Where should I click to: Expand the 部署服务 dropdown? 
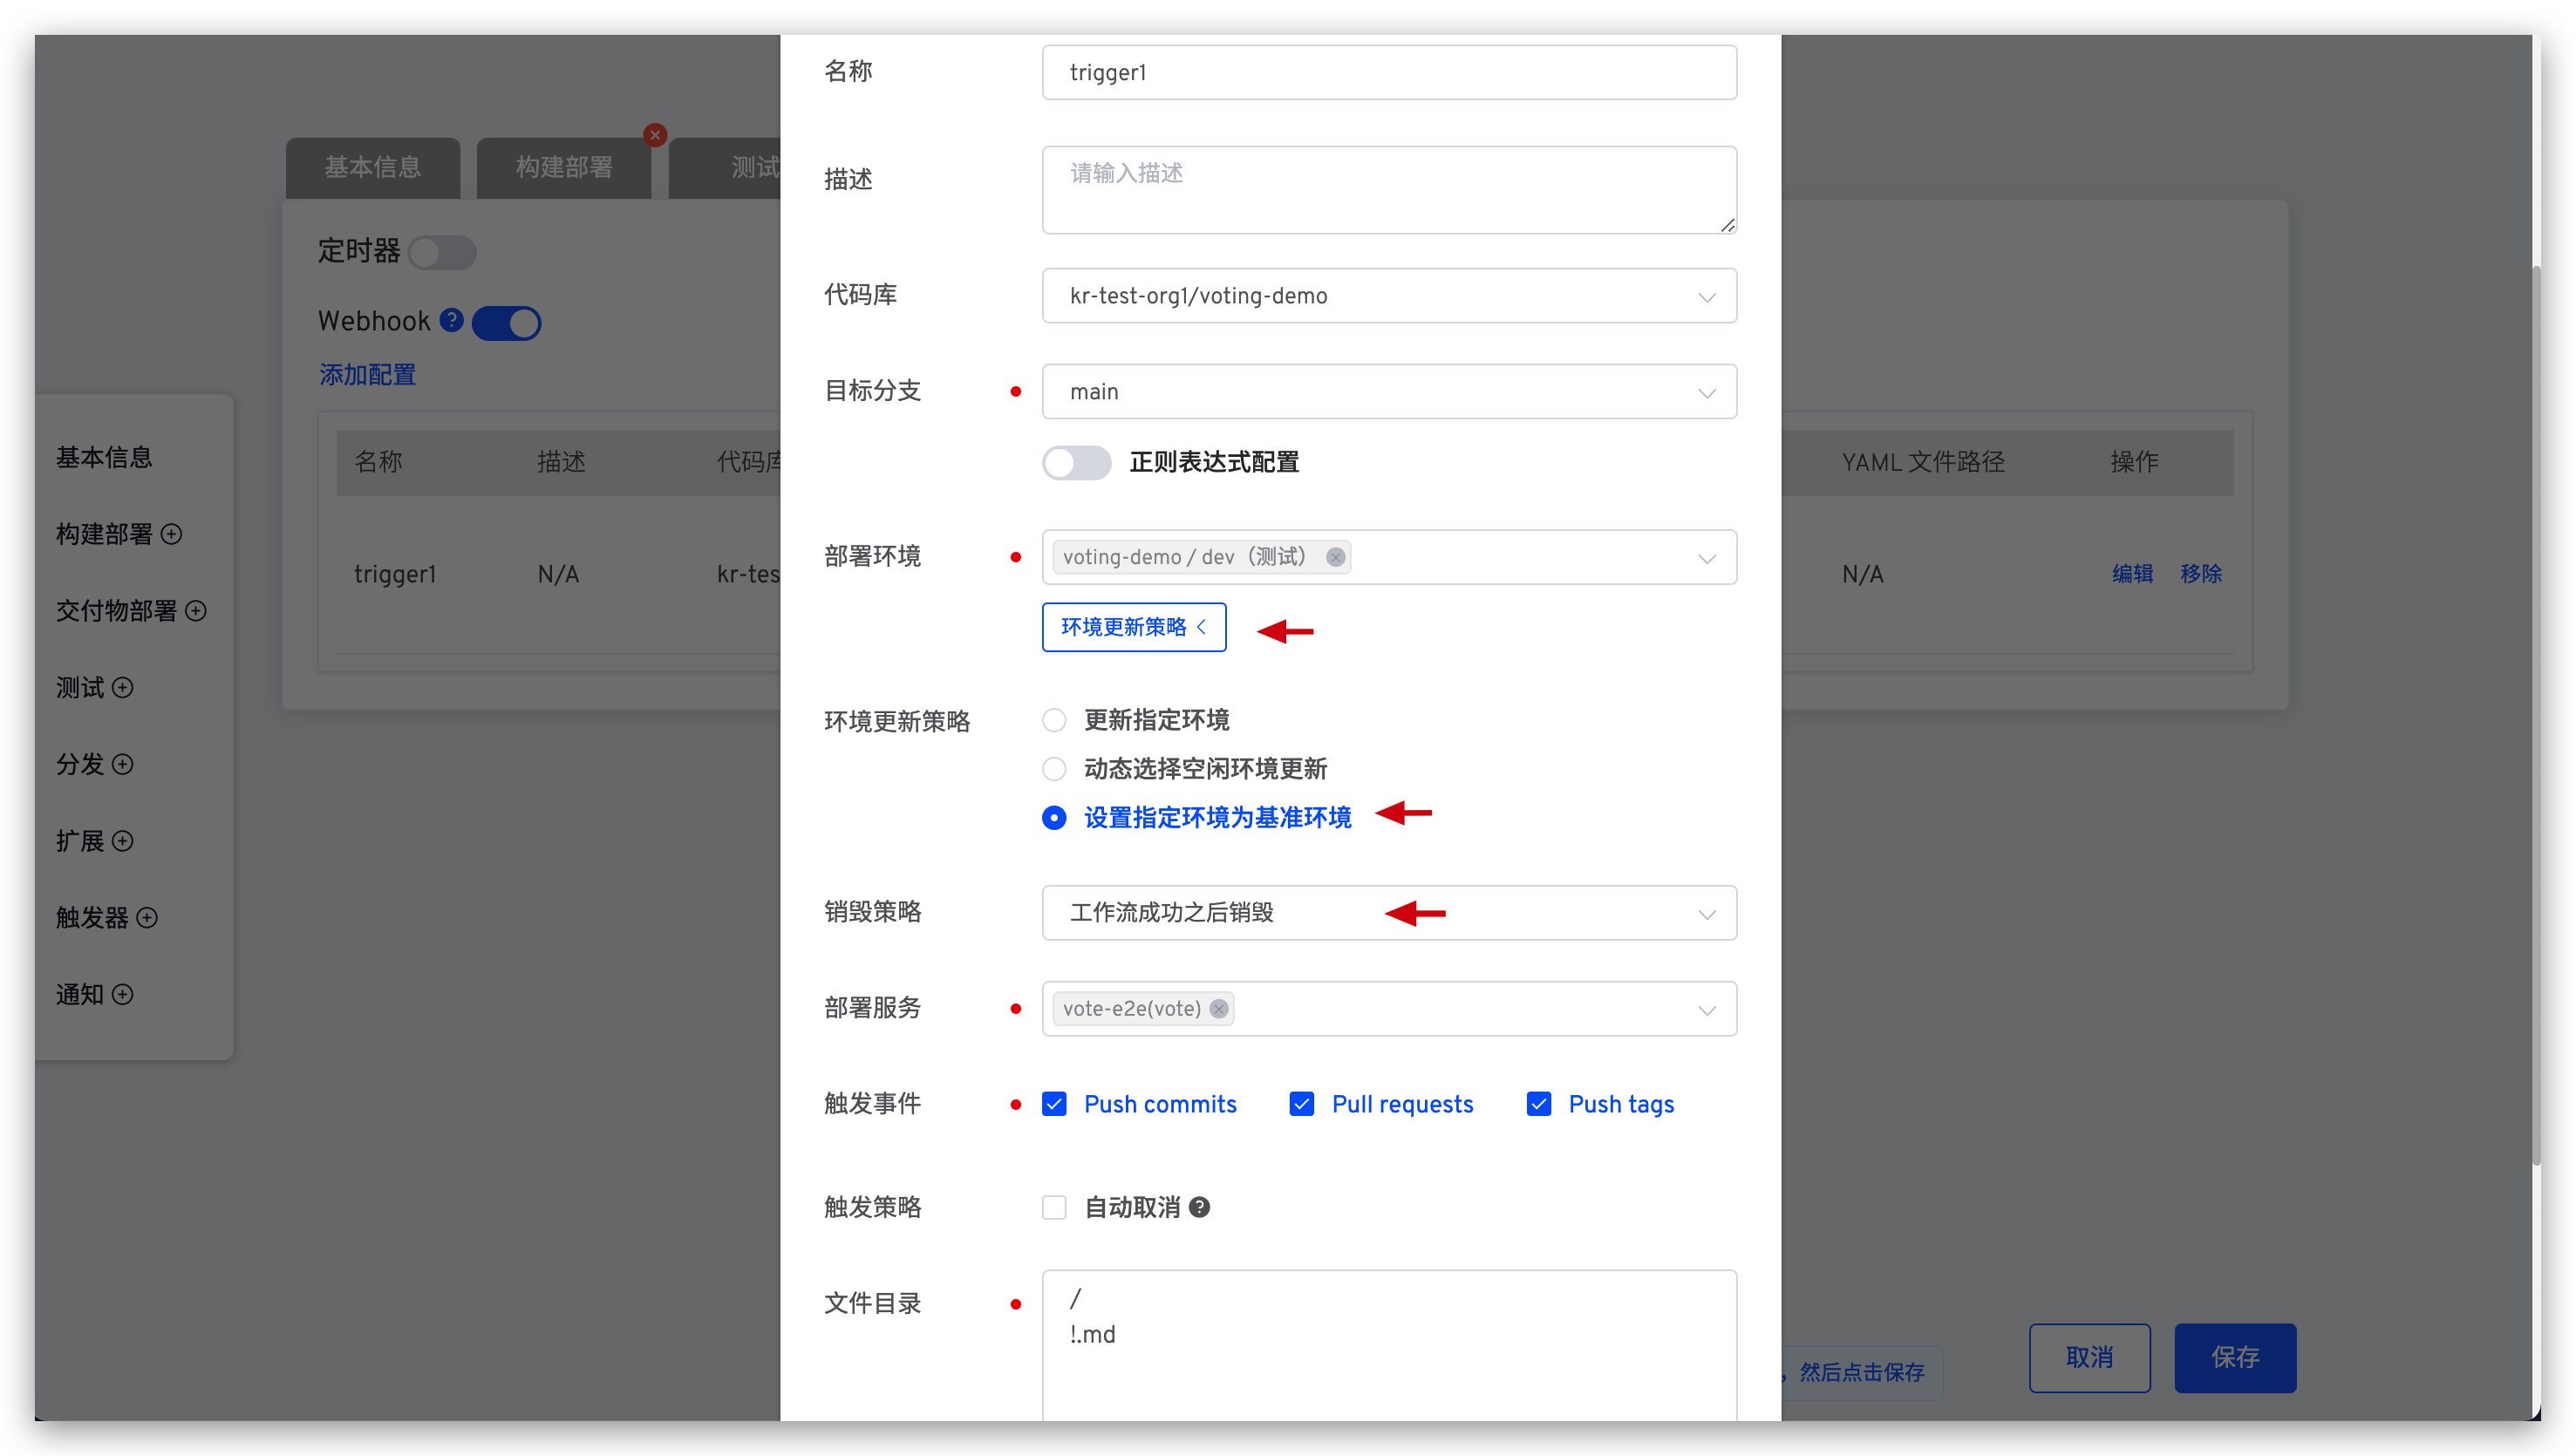pyautogui.click(x=1707, y=1009)
